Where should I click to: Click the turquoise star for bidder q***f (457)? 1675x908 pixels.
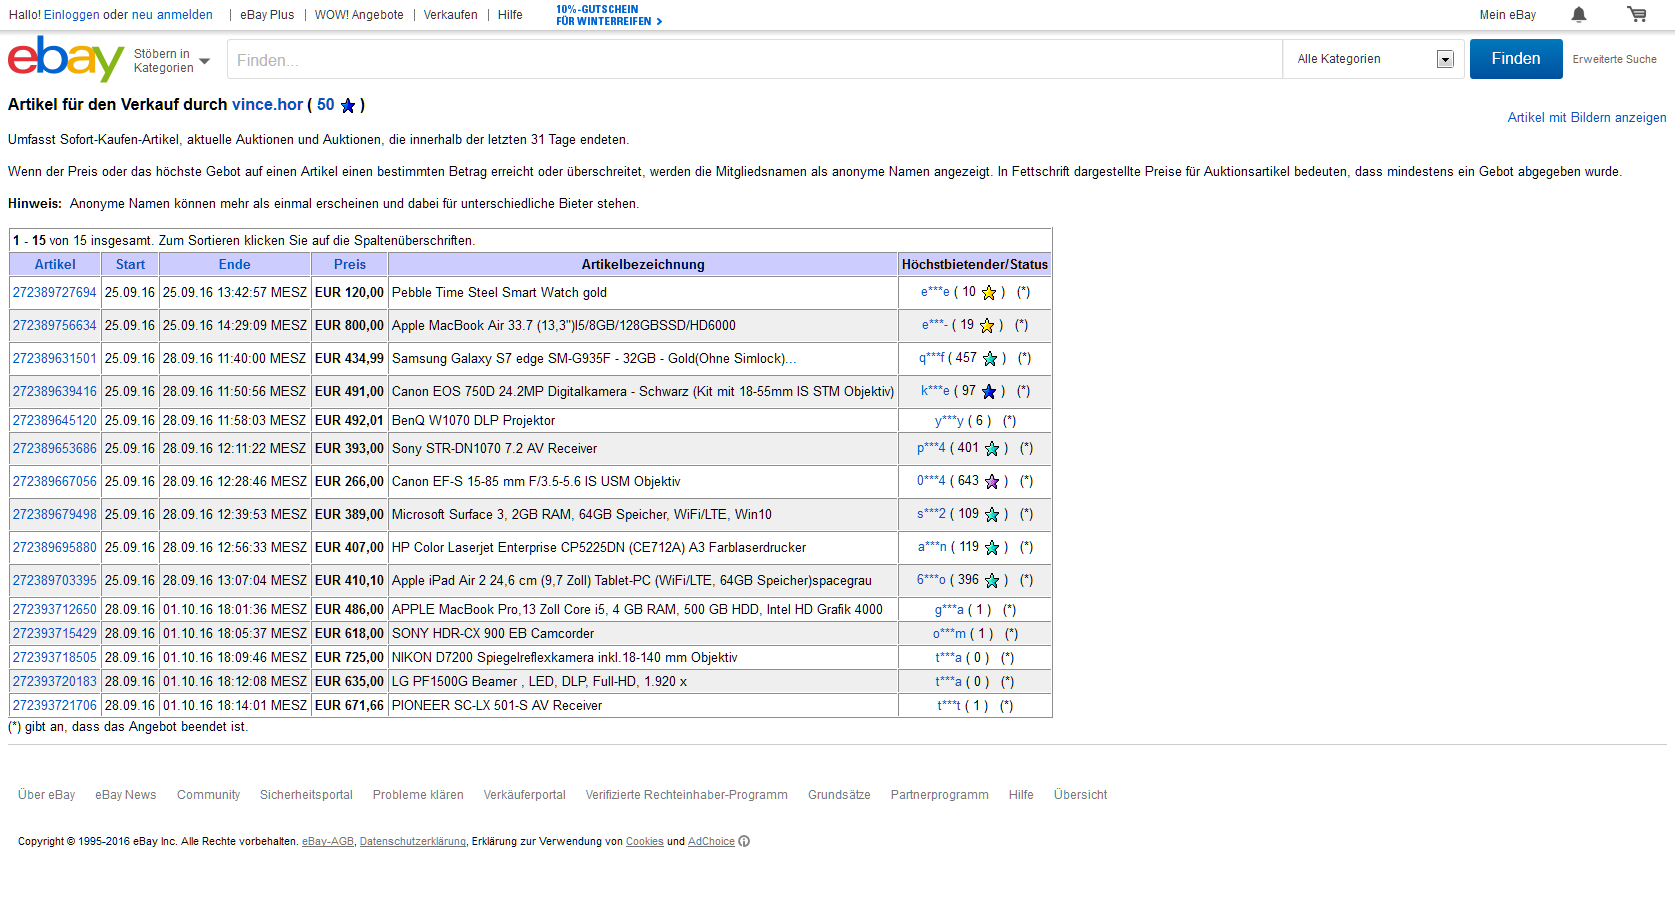click(990, 359)
